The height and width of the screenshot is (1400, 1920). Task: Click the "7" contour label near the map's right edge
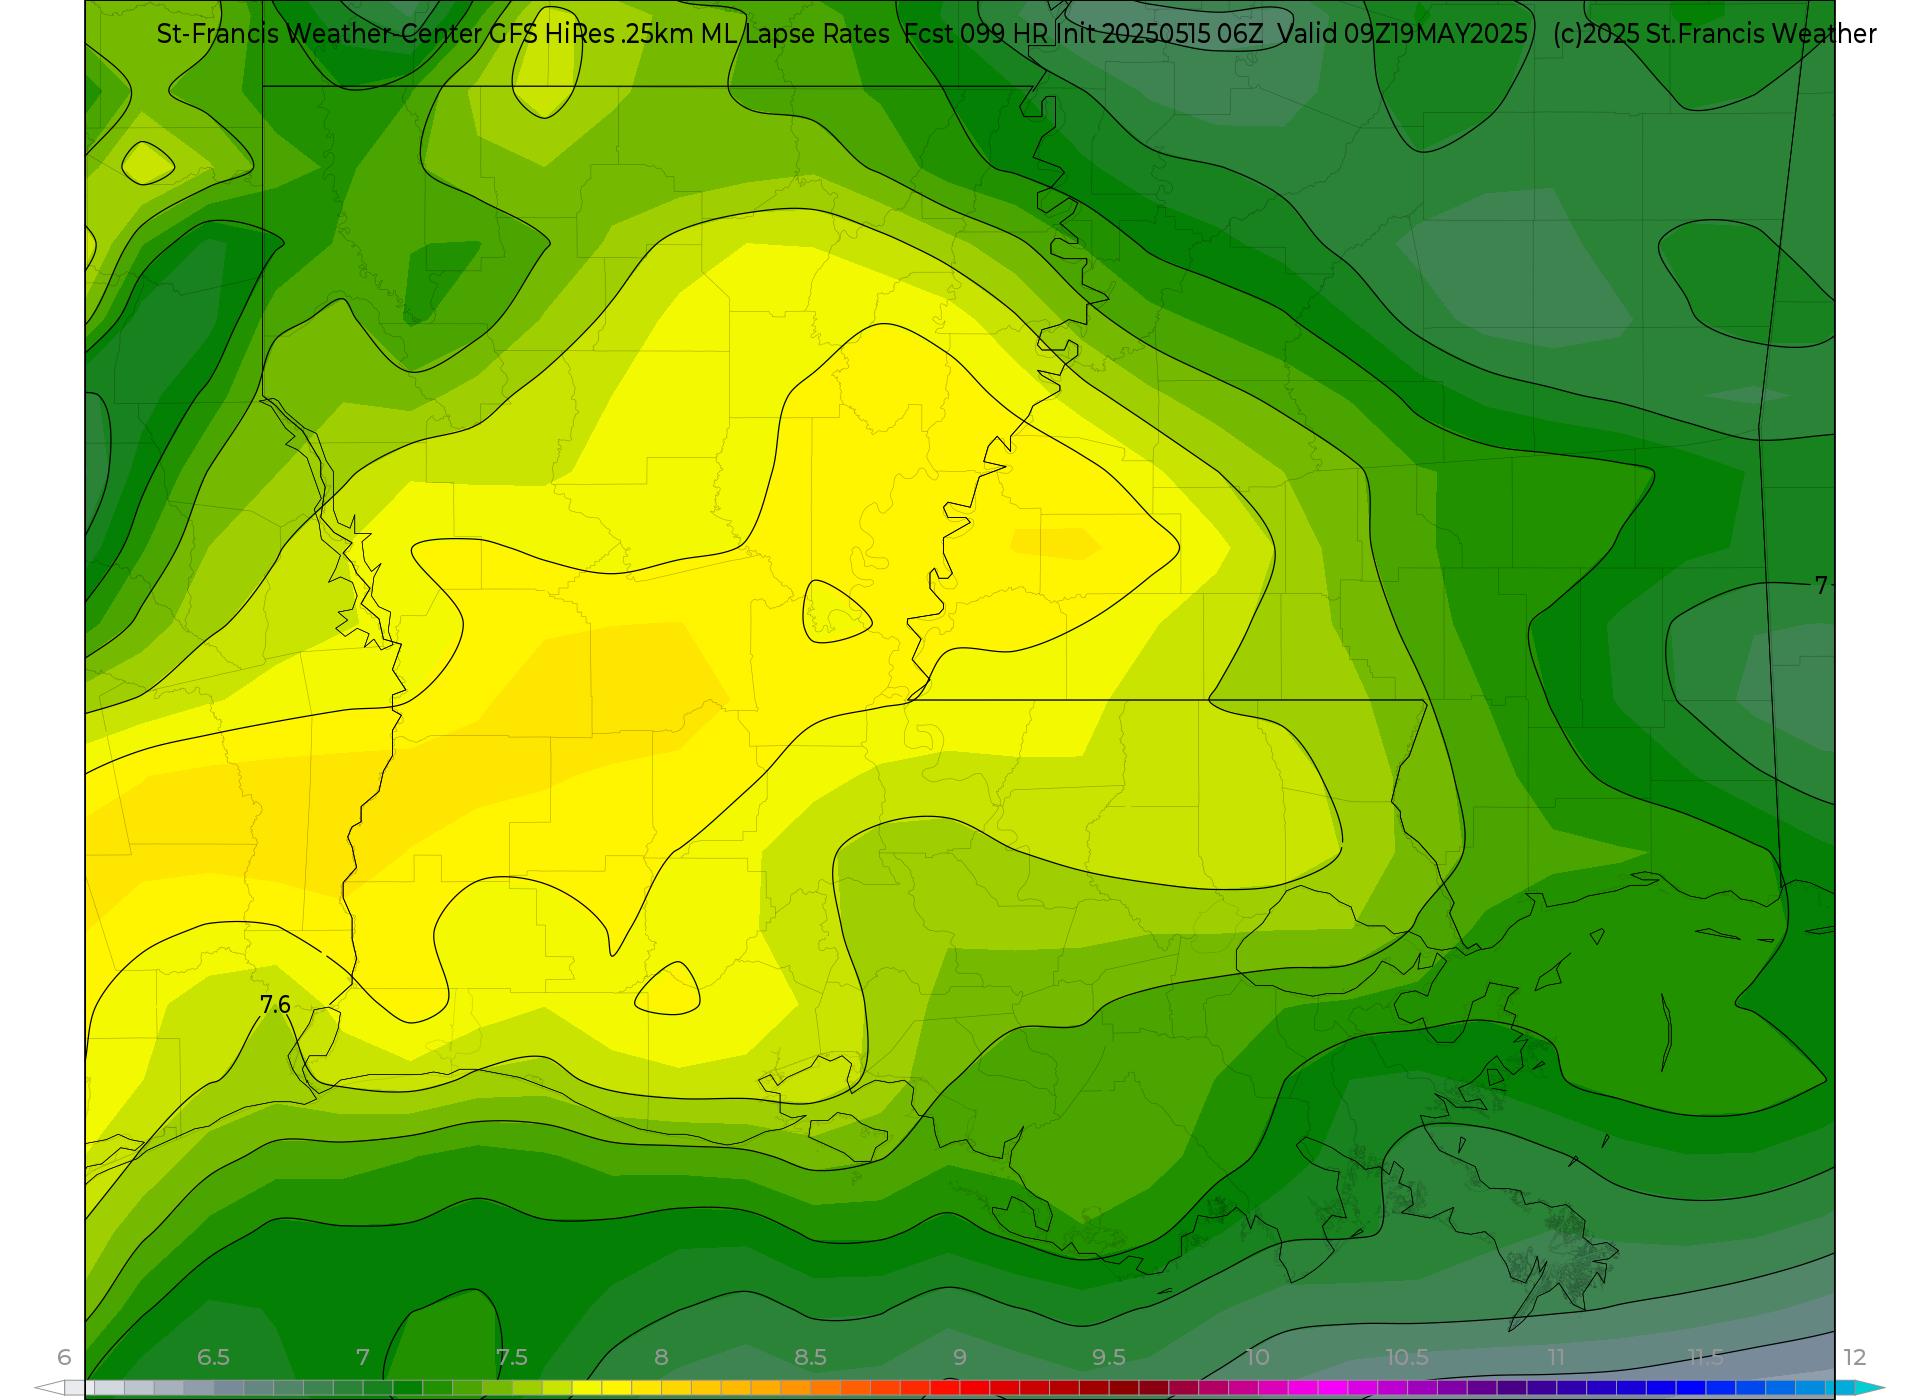(1821, 585)
